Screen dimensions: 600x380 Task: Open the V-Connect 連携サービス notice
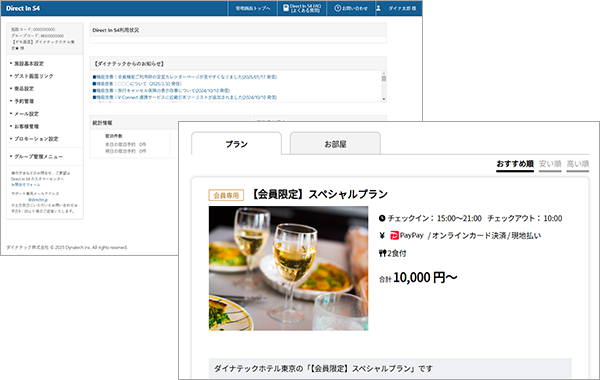184,98
